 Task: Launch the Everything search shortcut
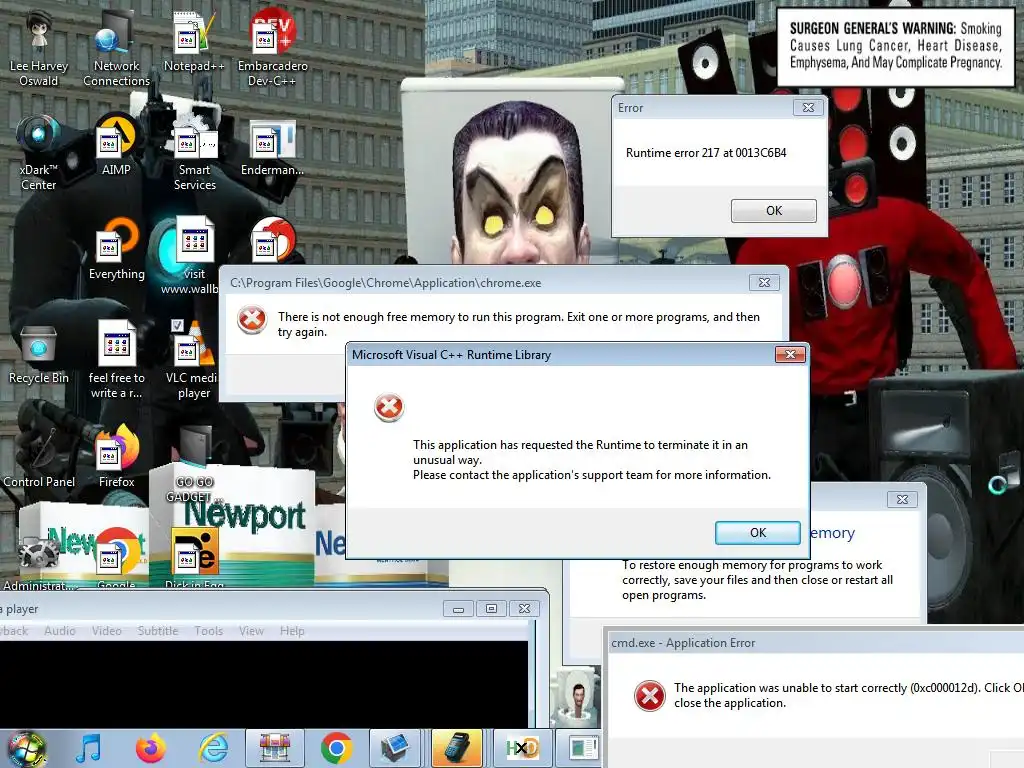pyautogui.click(x=117, y=249)
